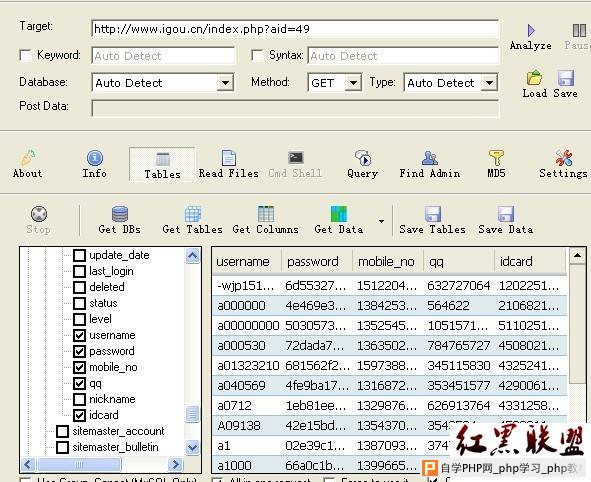
Task: Open the Read Files tab
Action: 228,164
